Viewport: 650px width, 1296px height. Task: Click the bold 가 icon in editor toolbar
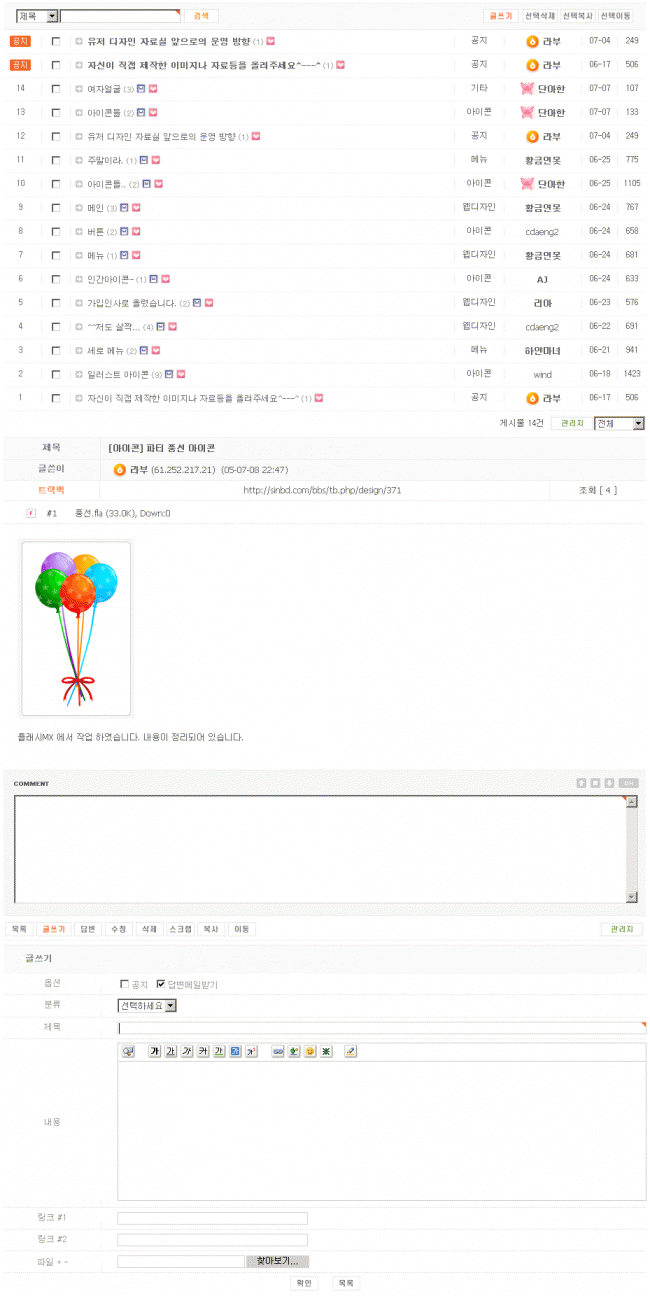pyautogui.click(x=154, y=1051)
